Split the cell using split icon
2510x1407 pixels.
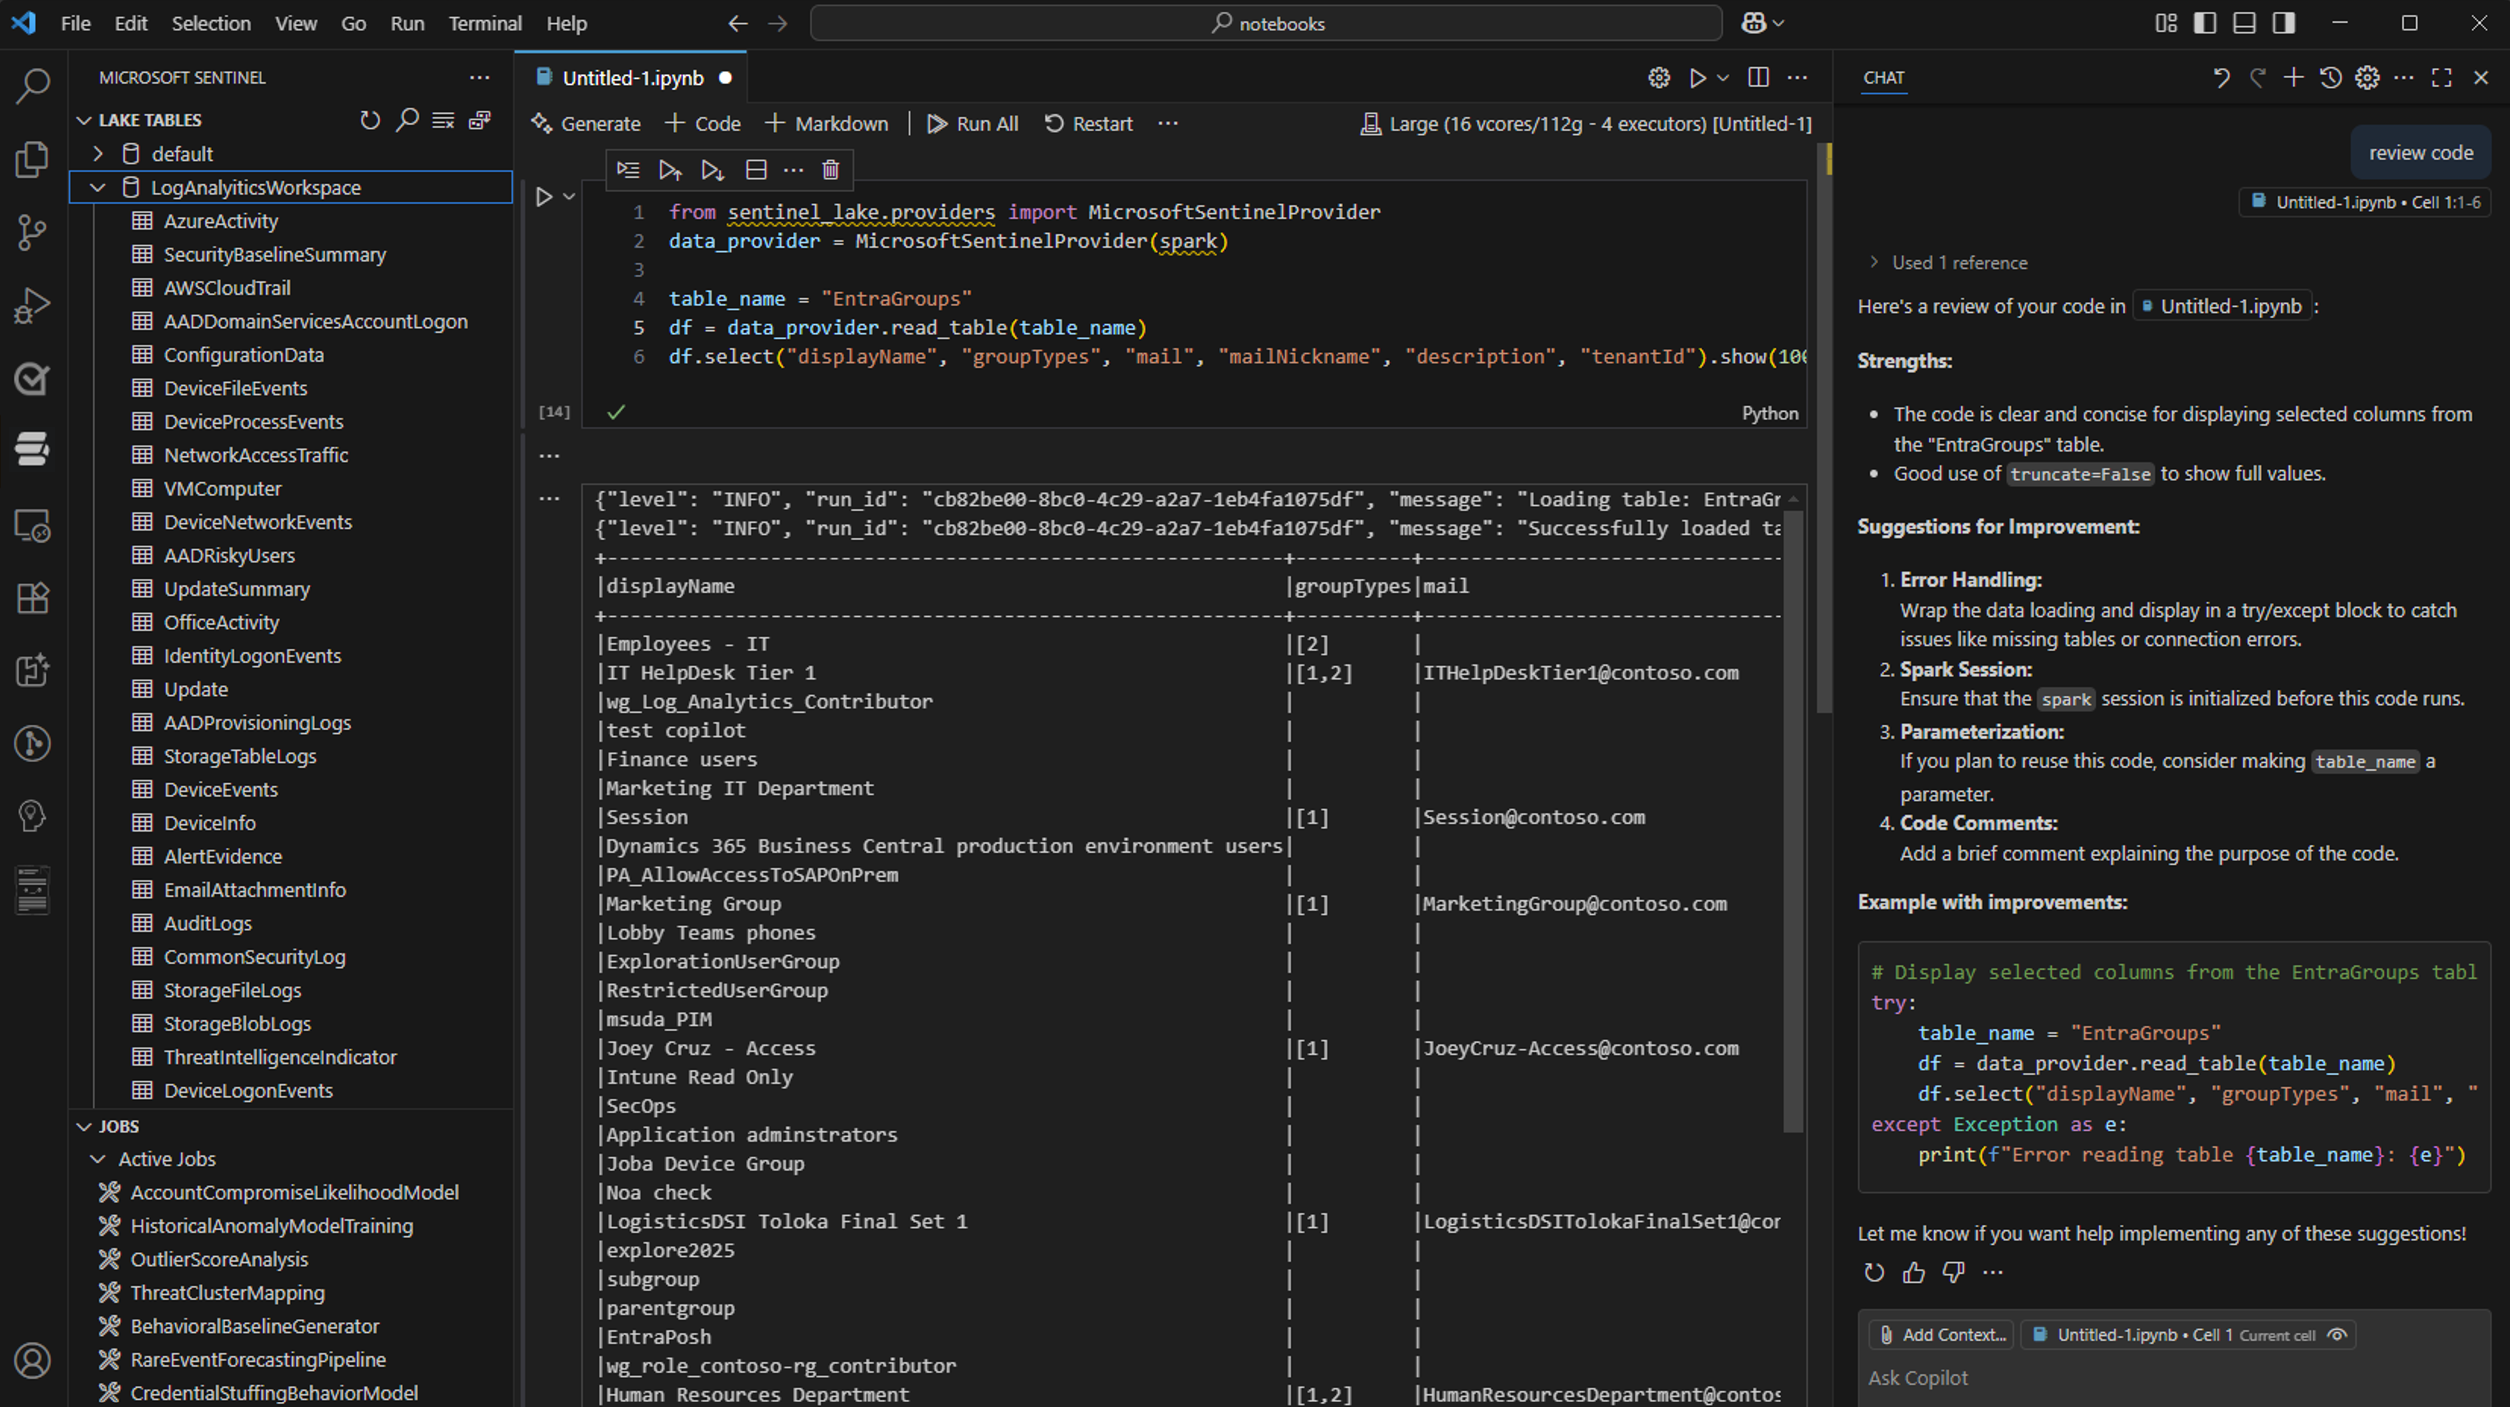pos(756,169)
